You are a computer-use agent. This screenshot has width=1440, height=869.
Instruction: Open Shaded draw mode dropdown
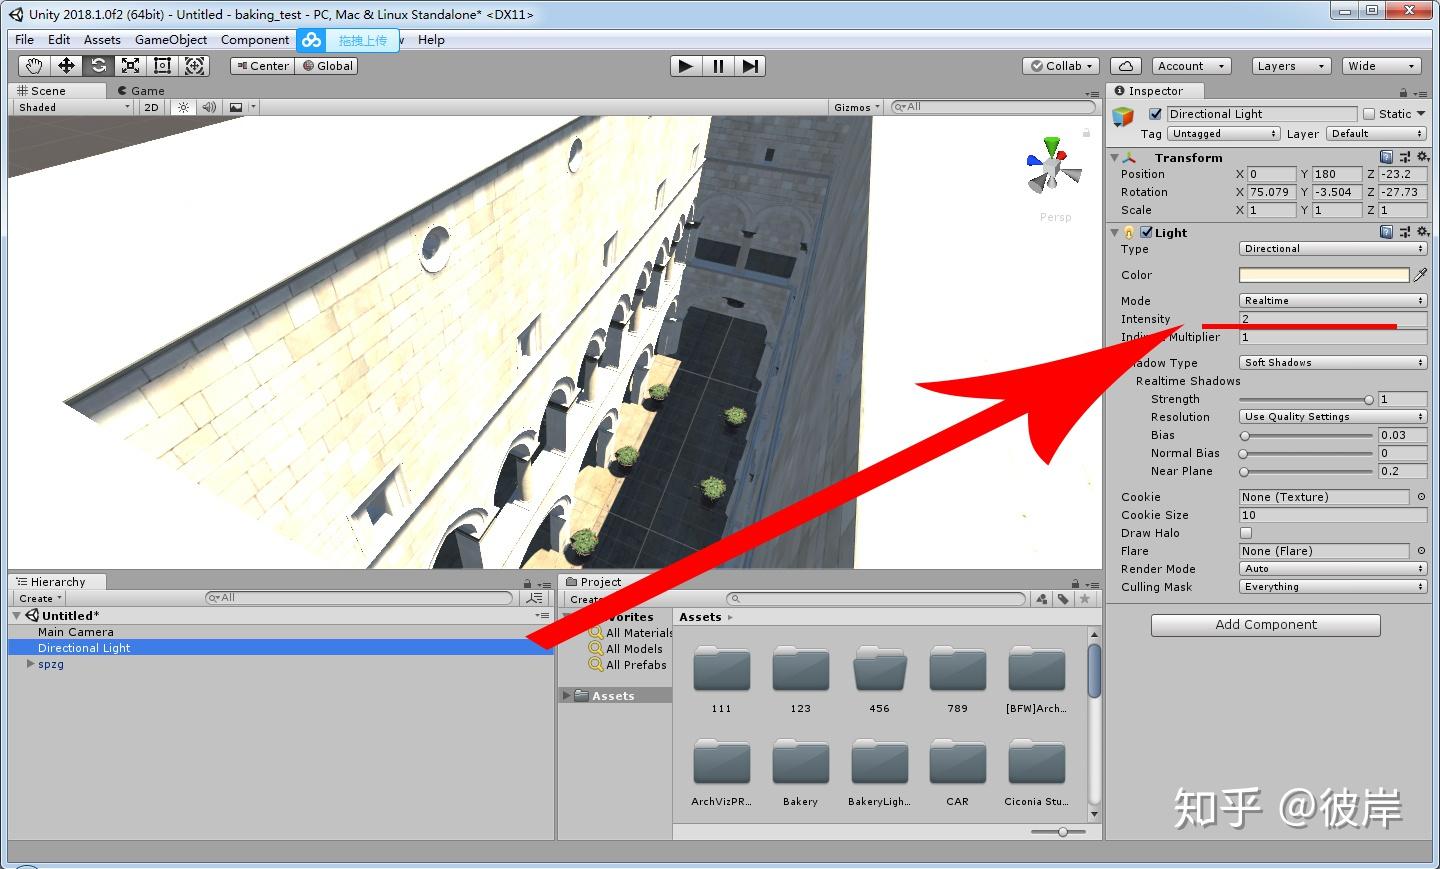(74, 107)
